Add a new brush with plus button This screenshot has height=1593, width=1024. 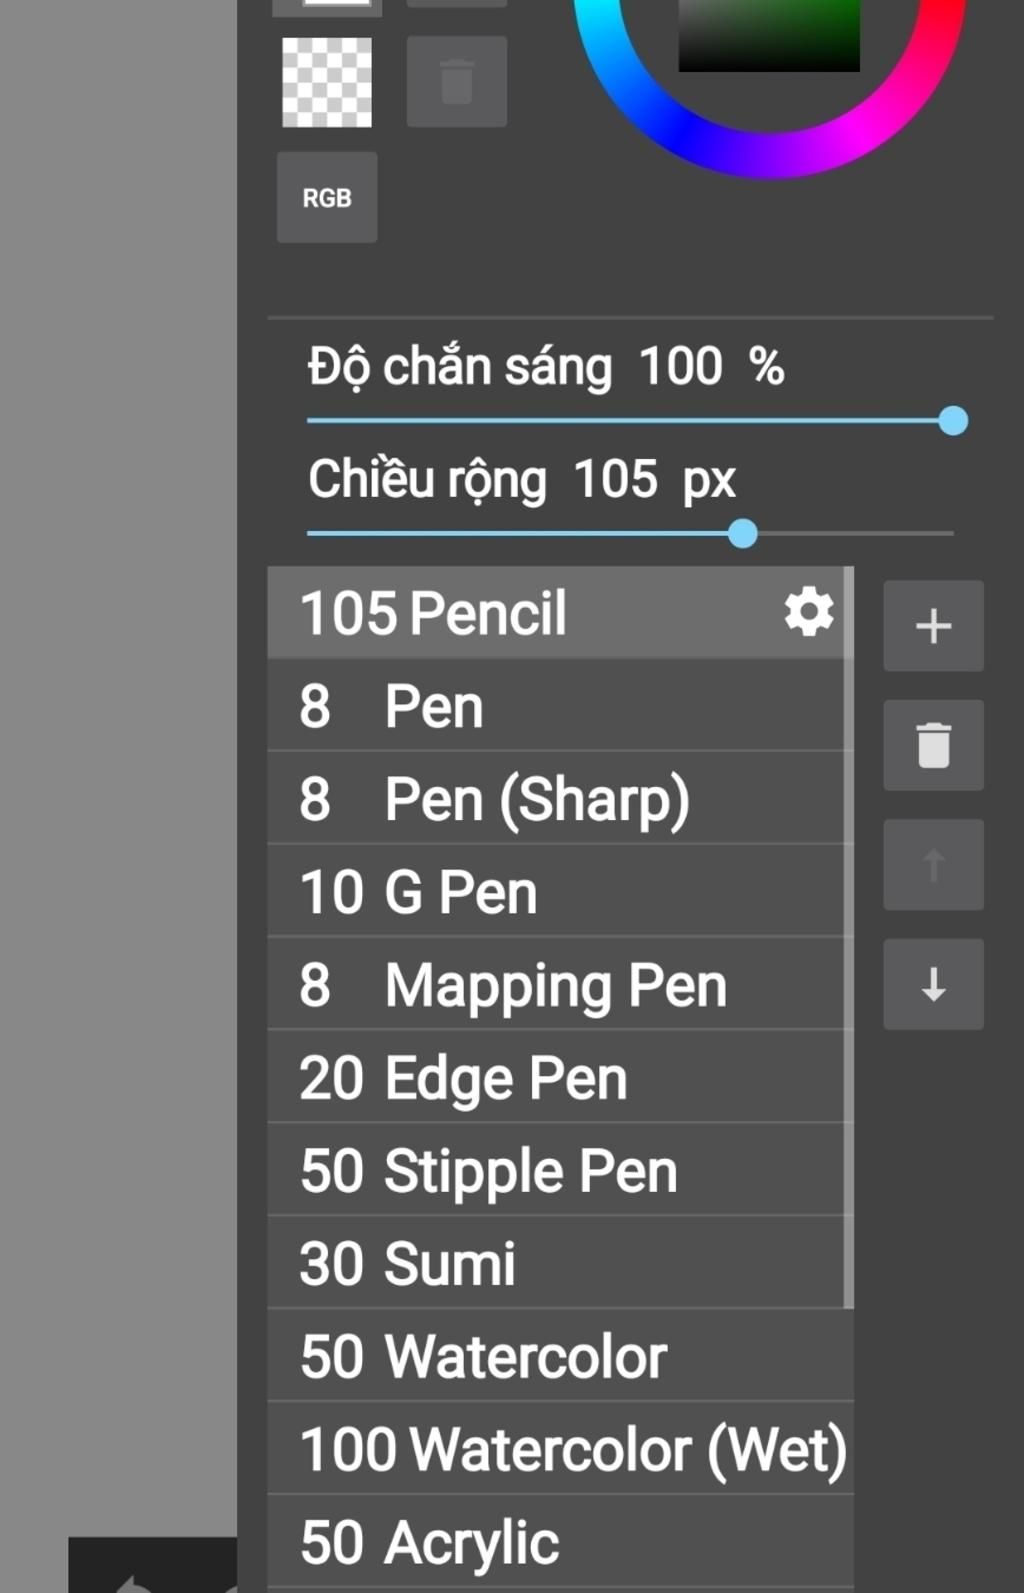pyautogui.click(x=933, y=626)
